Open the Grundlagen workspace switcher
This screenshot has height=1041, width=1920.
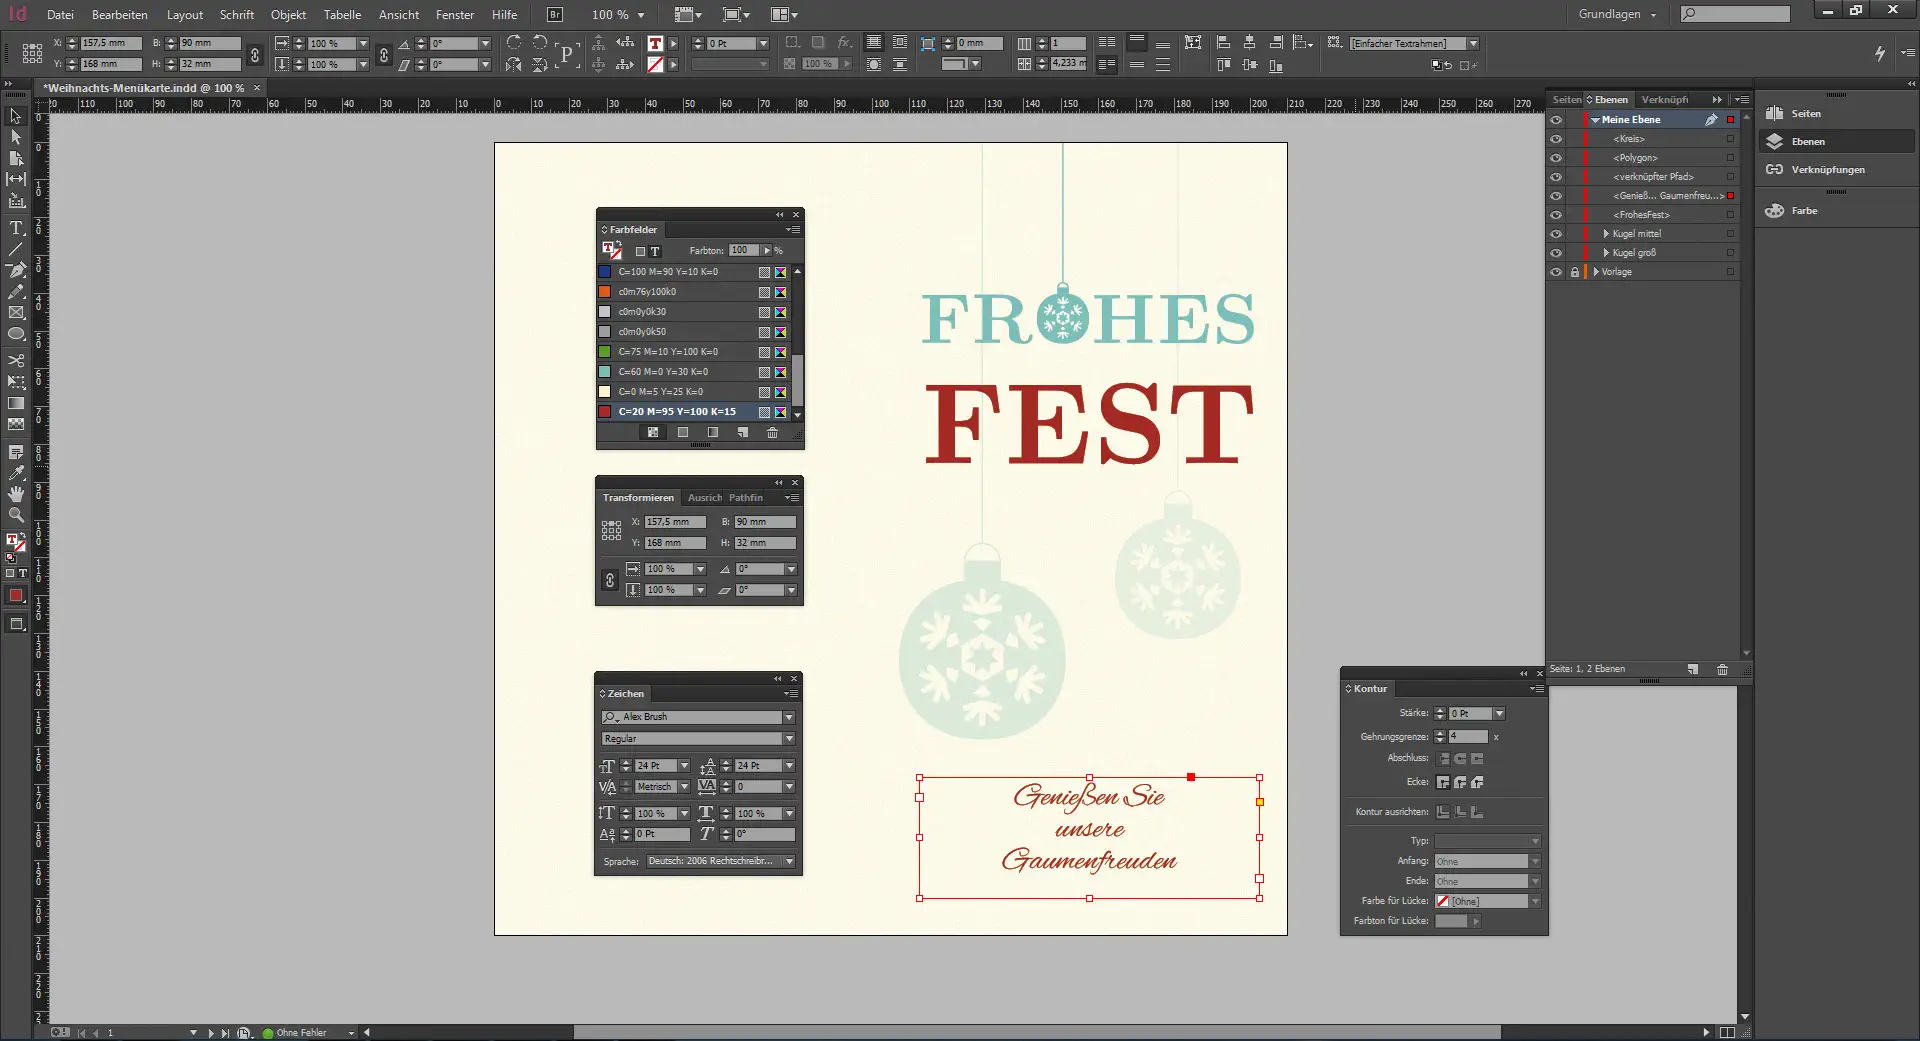pos(1617,15)
